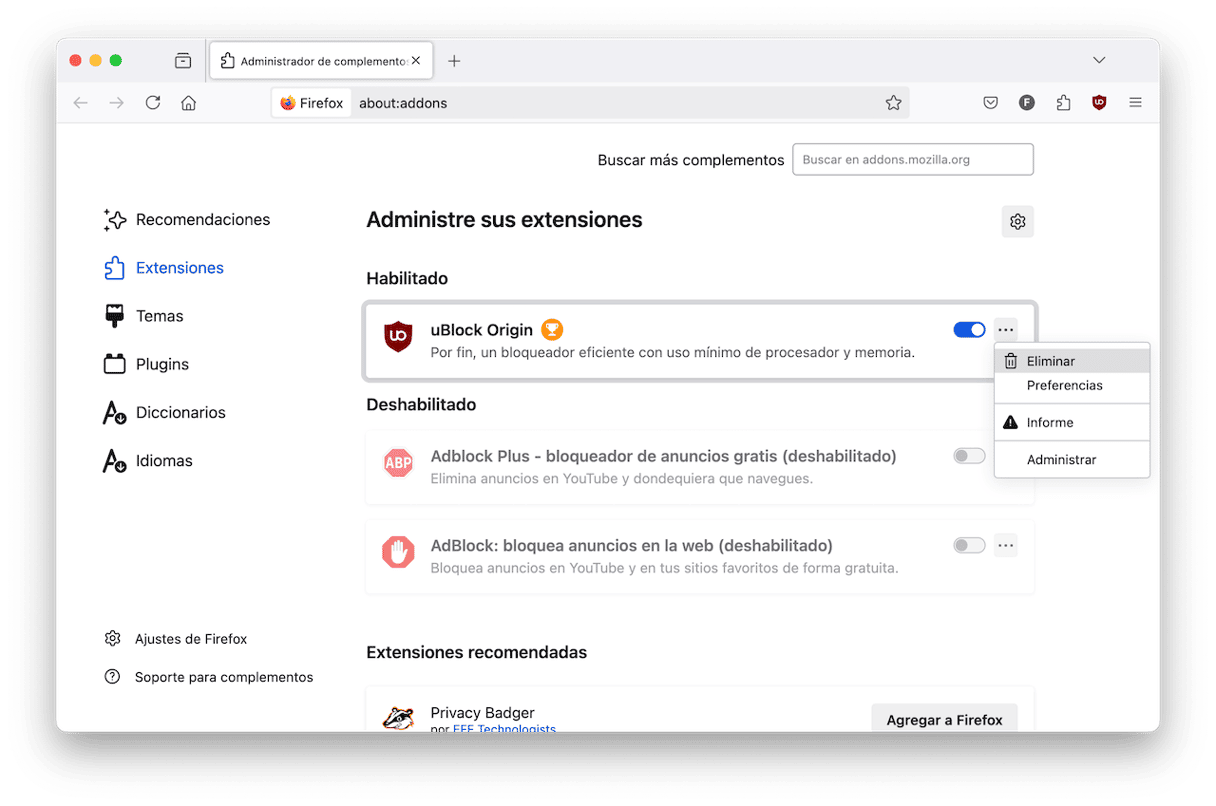This screenshot has height=806, width=1216.
Task: Open Plugins in the sidebar
Action: pyautogui.click(x=146, y=364)
